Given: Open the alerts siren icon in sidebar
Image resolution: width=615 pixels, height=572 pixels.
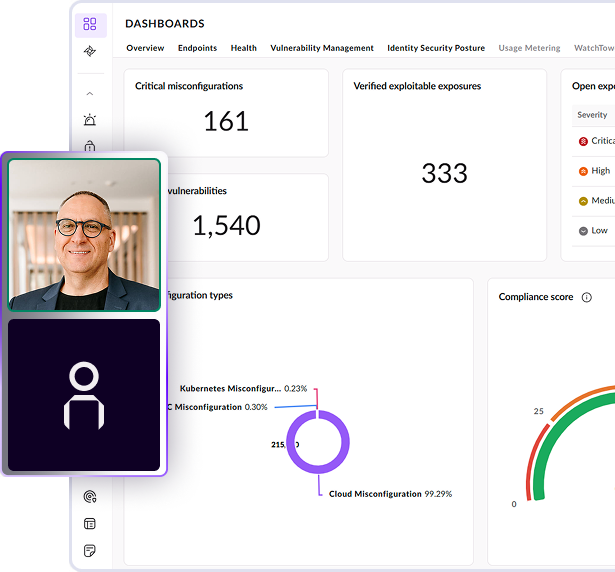Looking at the screenshot, I should point(90,120).
